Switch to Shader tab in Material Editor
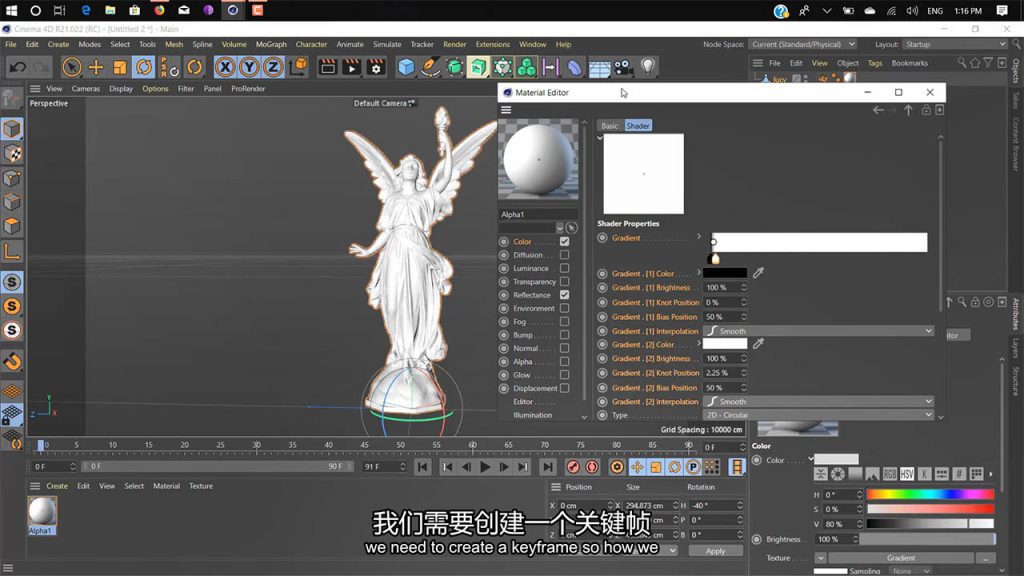The height and width of the screenshot is (576, 1024). pyautogui.click(x=637, y=126)
